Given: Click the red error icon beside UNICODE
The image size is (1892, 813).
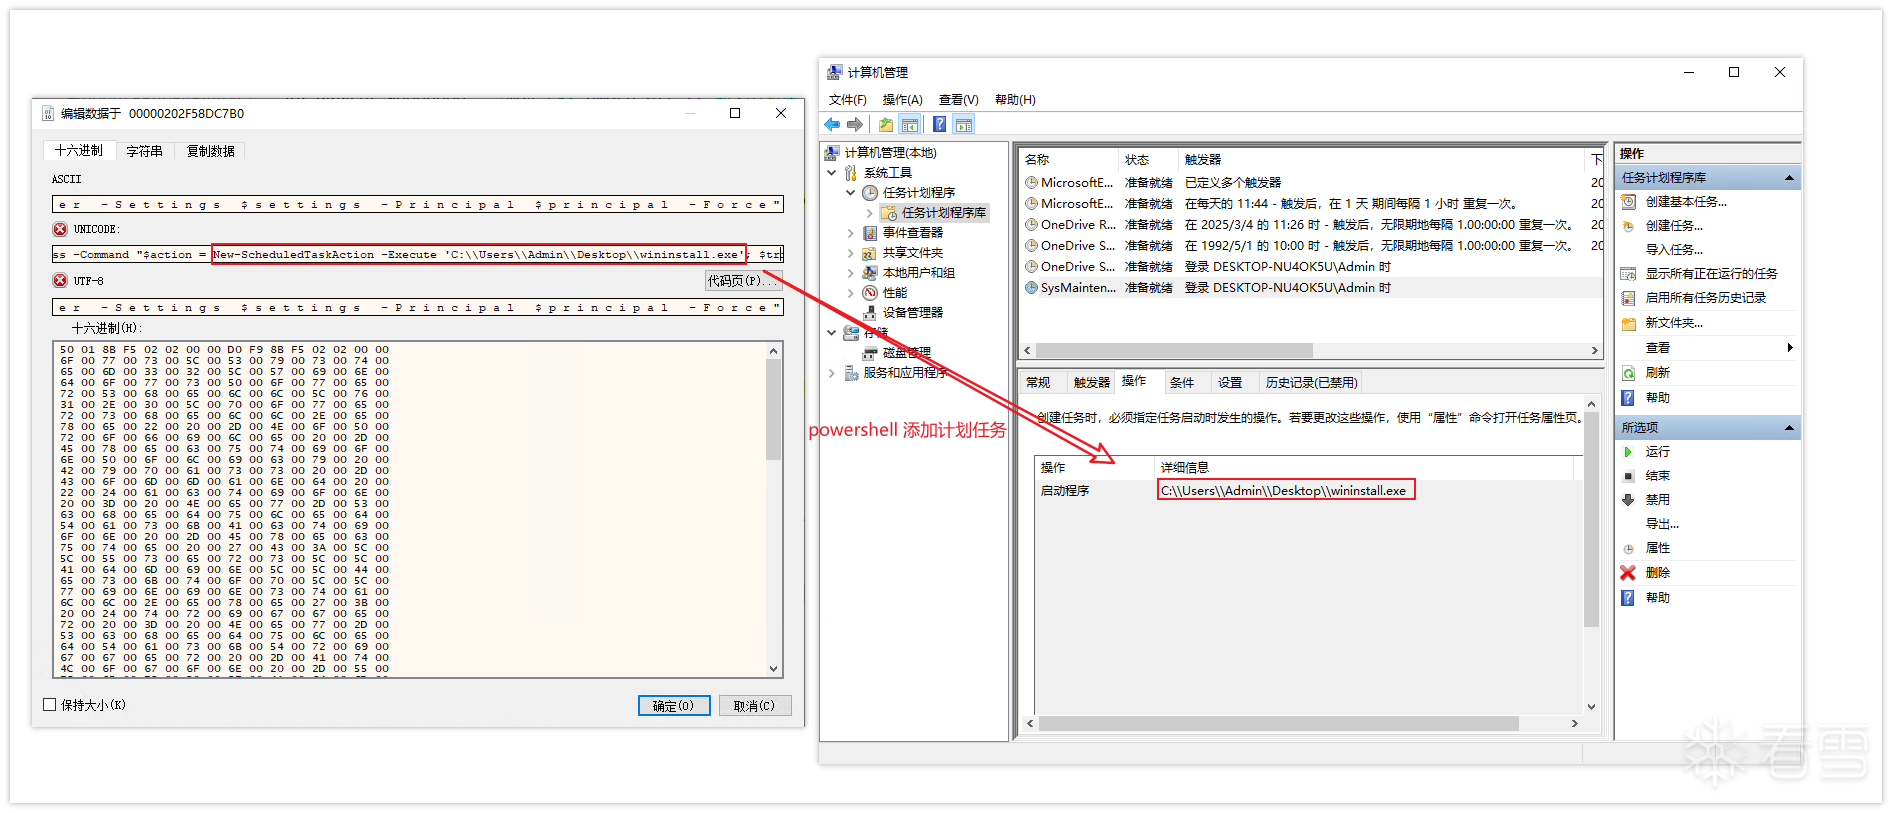Looking at the screenshot, I should click(x=60, y=229).
